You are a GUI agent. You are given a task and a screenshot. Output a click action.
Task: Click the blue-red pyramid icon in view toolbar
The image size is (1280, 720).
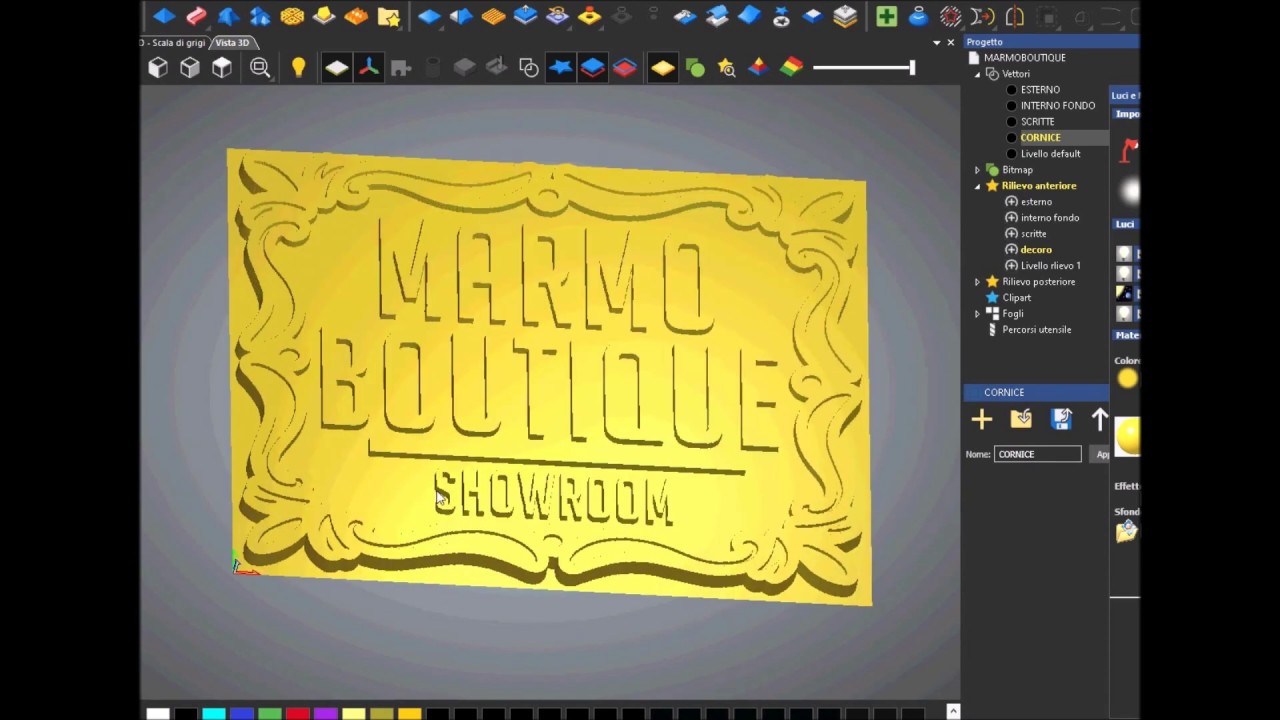coord(758,68)
